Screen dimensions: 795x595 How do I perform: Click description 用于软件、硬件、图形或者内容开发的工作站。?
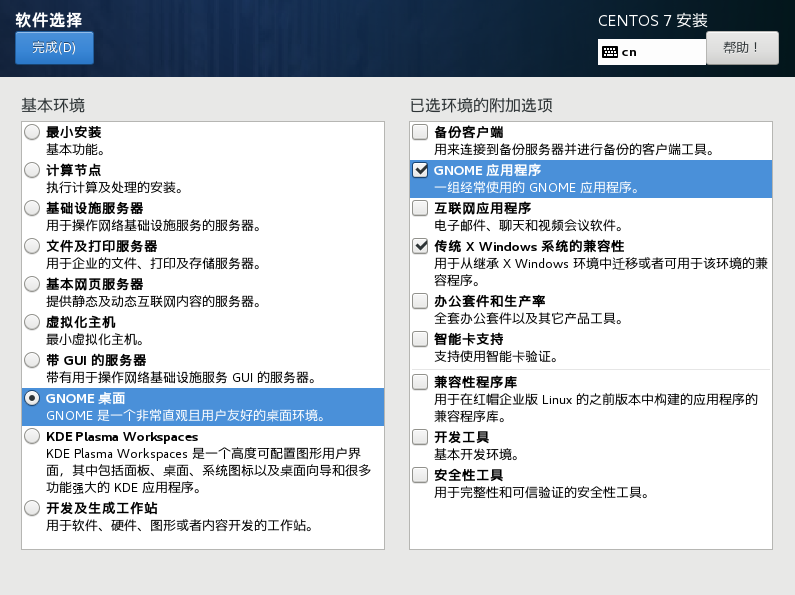click(x=179, y=526)
